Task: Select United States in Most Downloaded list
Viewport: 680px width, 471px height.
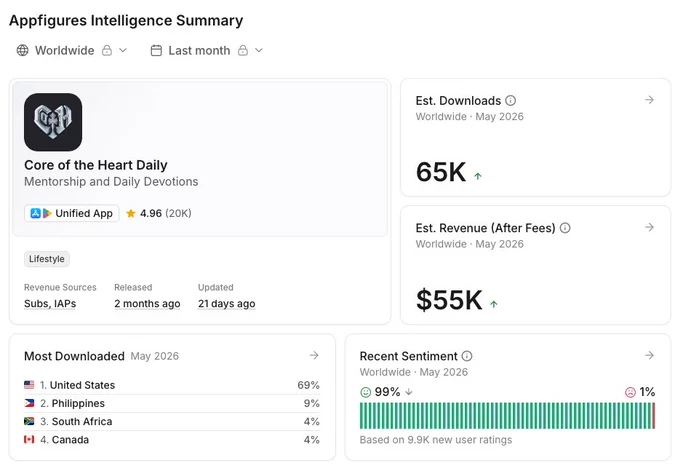Action: click(172, 385)
